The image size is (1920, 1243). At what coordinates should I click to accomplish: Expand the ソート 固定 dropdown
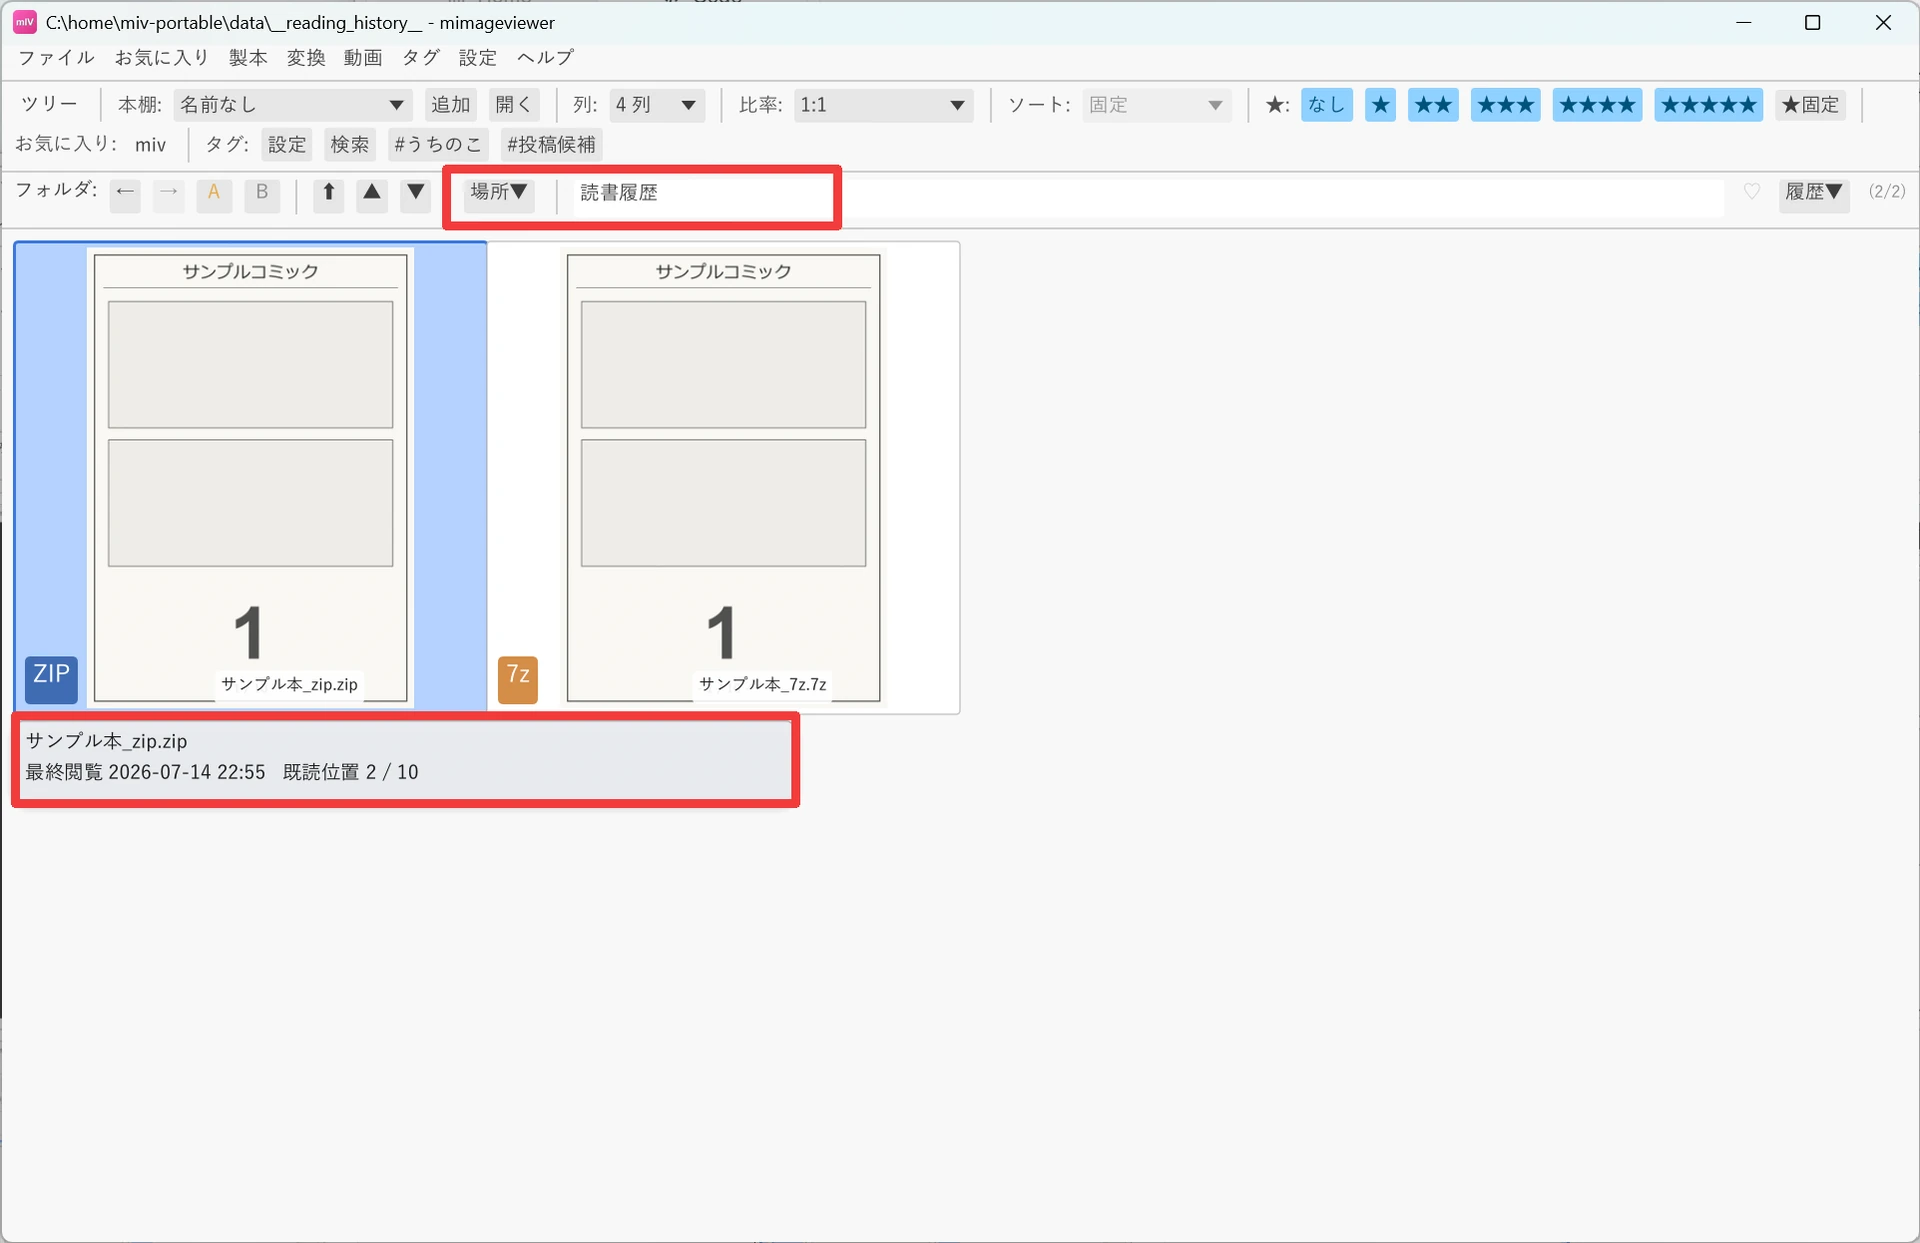[1156, 105]
